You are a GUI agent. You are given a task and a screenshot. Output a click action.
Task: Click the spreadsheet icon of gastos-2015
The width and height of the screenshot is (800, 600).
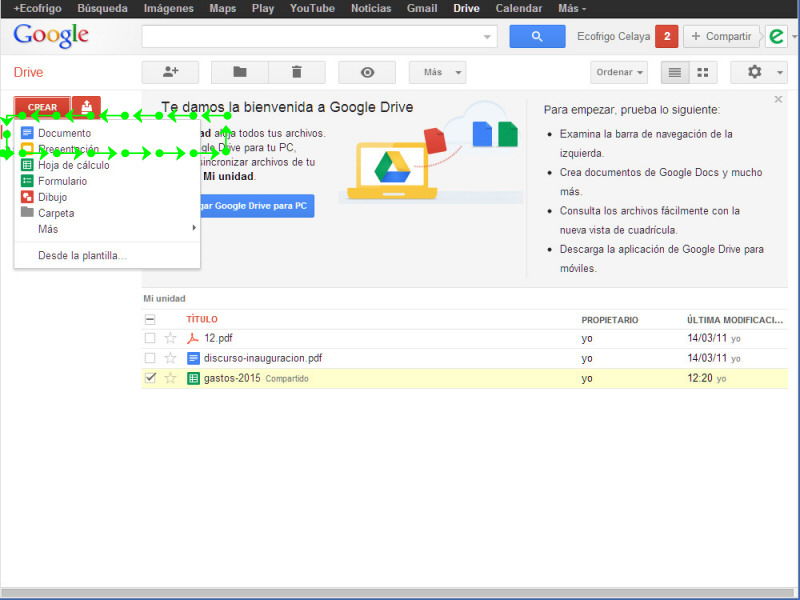tap(193, 378)
